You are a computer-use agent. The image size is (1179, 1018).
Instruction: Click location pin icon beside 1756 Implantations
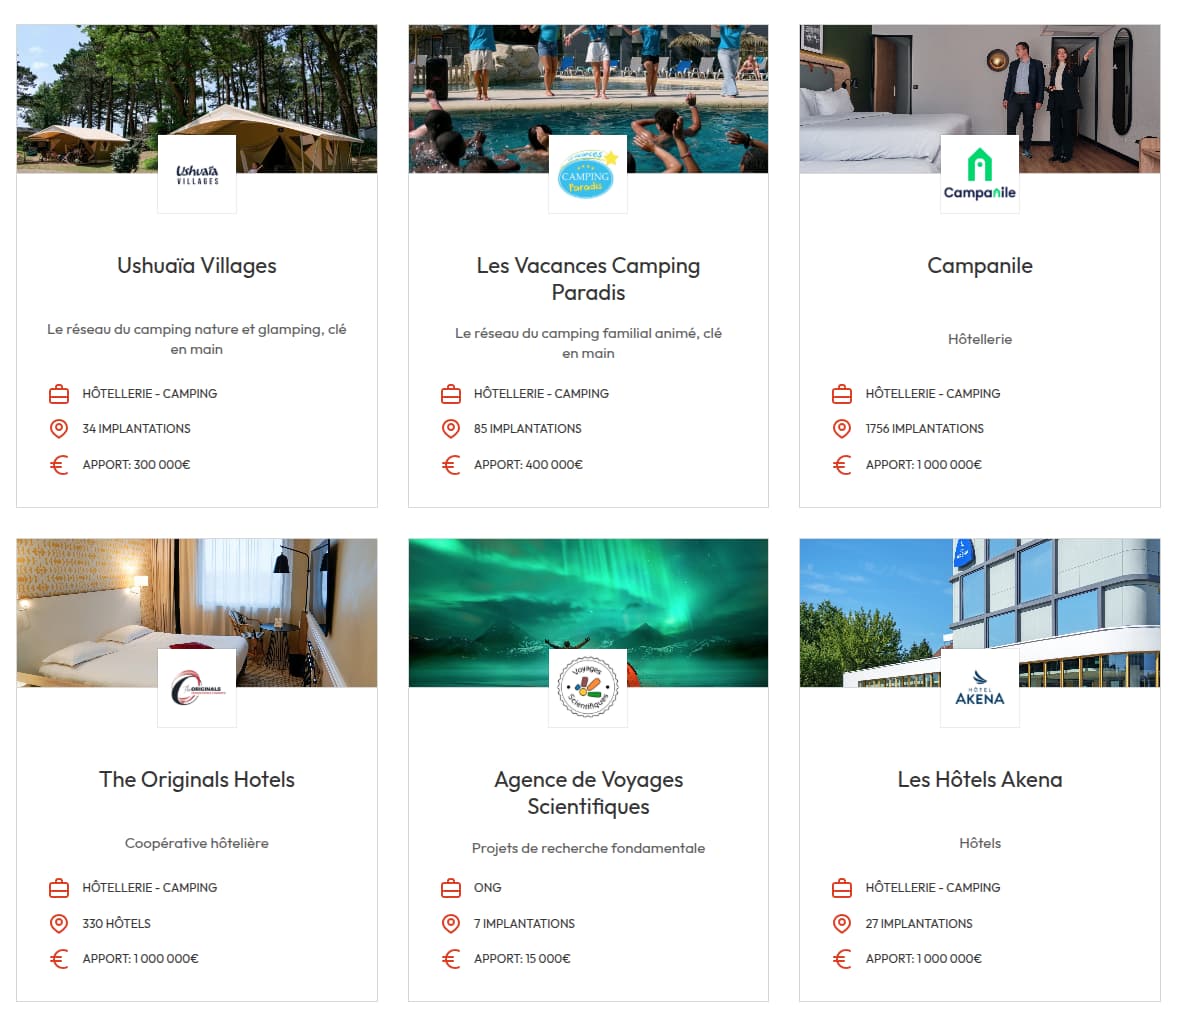point(842,429)
